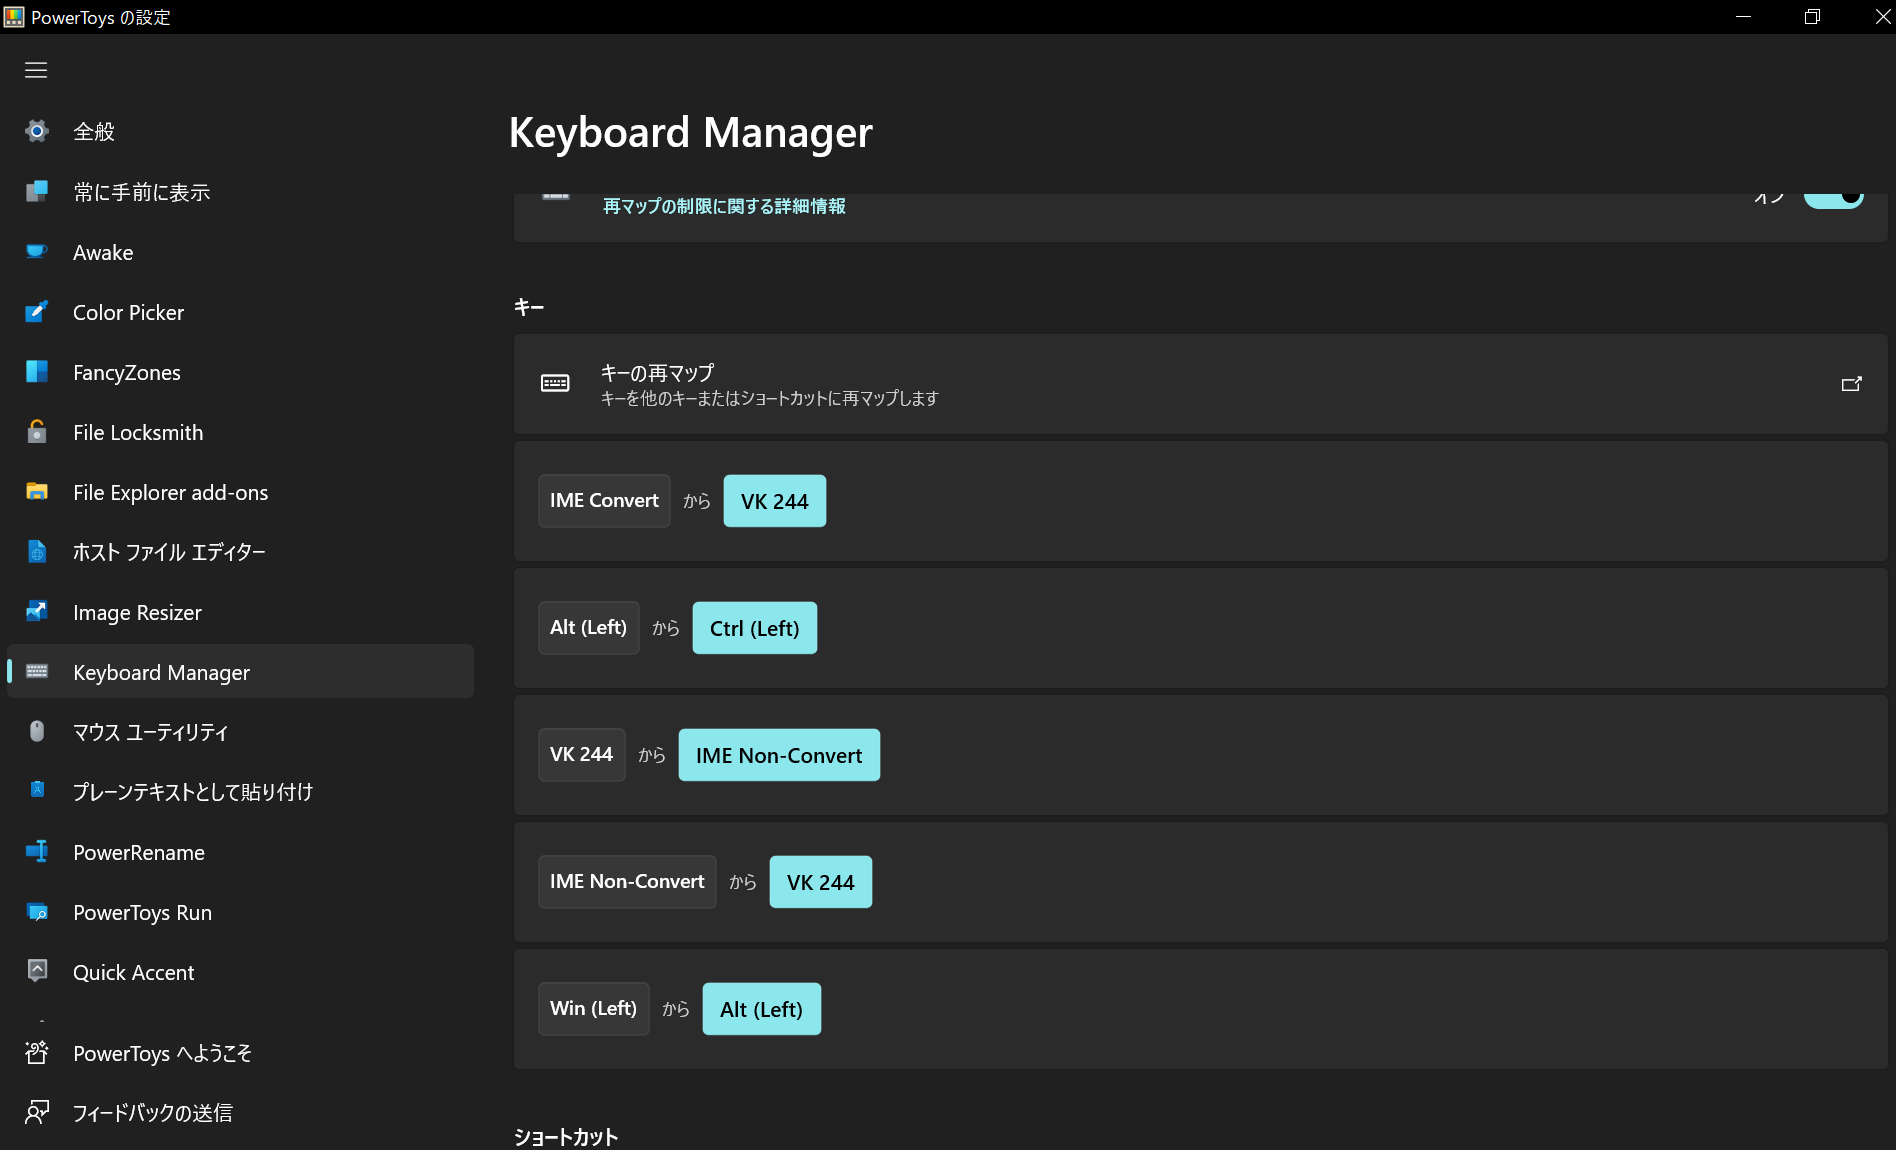Click the VK 244 target key in the IME Convert row
Image resolution: width=1896 pixels, height=1150 pixels.
(775, 501)
